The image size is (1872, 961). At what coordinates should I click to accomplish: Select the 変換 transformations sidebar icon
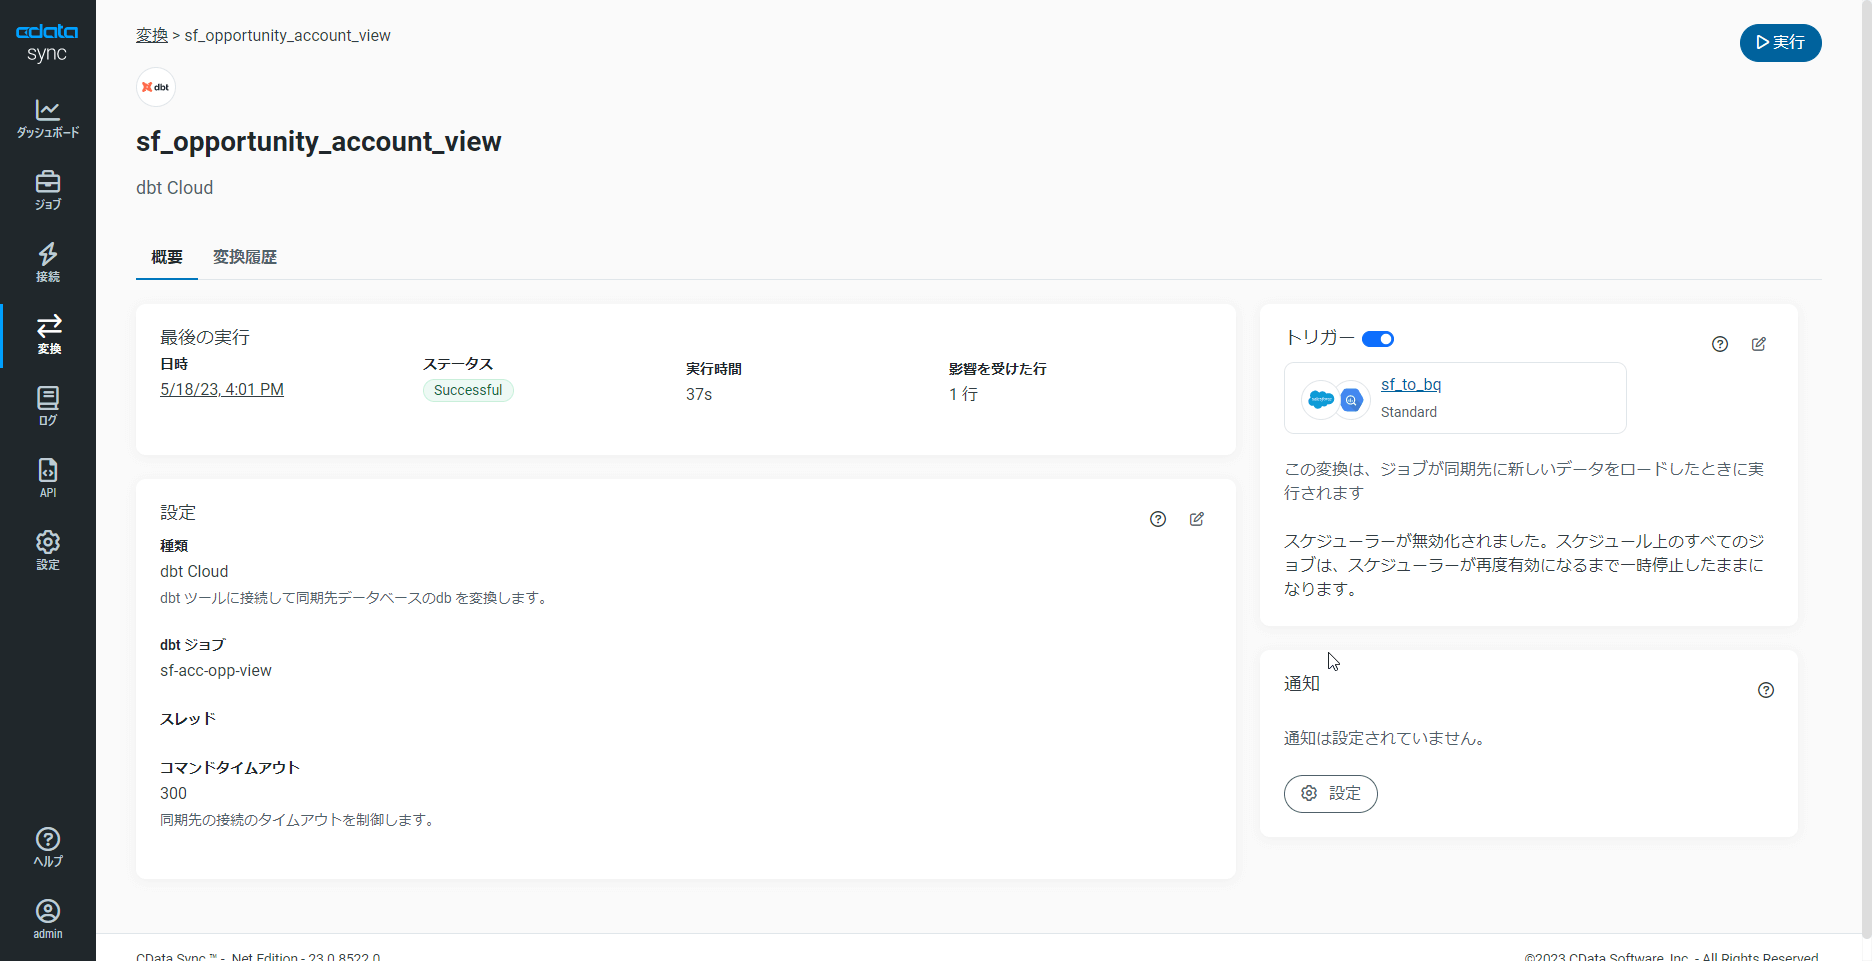point(48,334)
